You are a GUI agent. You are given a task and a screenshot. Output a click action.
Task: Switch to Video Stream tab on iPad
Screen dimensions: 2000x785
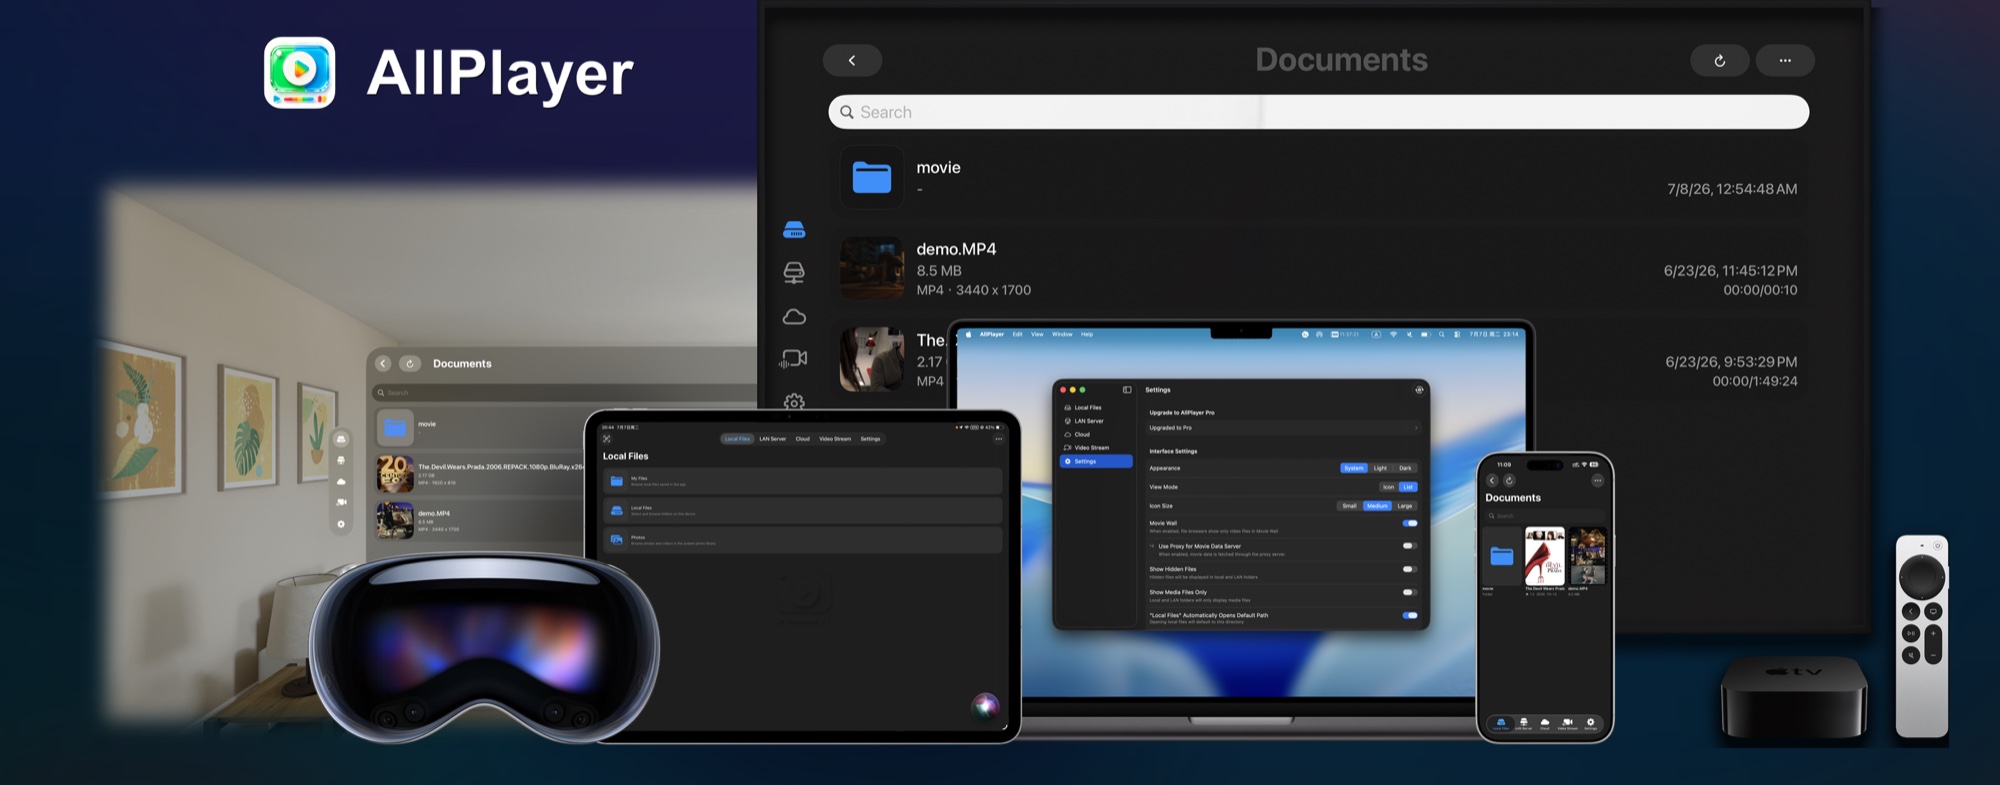pyautogui.click(x=835, y=439)
